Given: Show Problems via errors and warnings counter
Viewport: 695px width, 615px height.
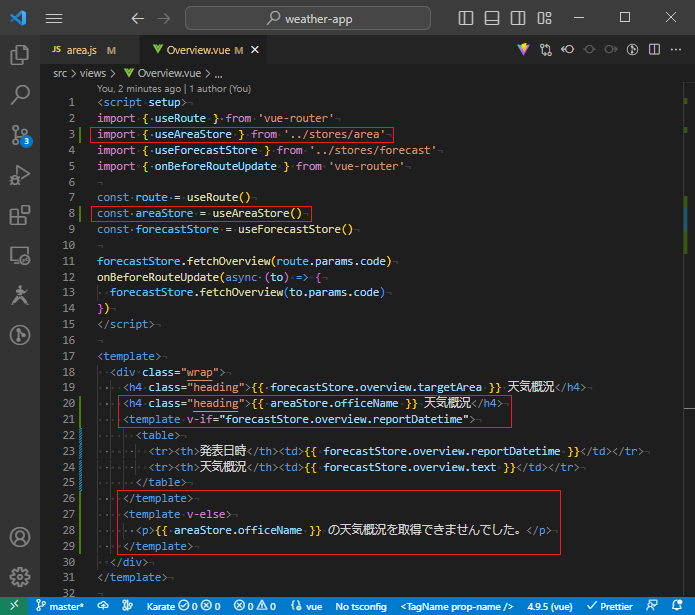Looking at the screenshot, I should click(255, 606).
